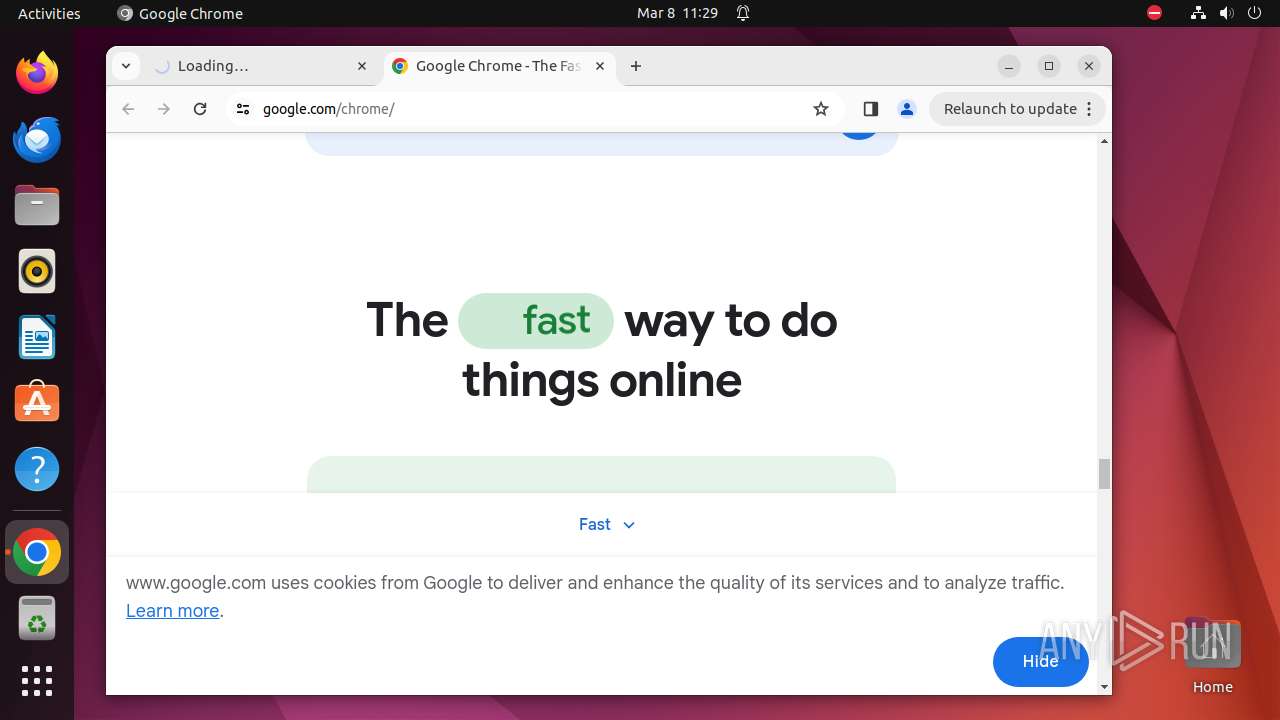Viewport: 1280px width, 720px height.
Task: Switch to Google Chrome - The Fast tab
Action: click(498, 66)
